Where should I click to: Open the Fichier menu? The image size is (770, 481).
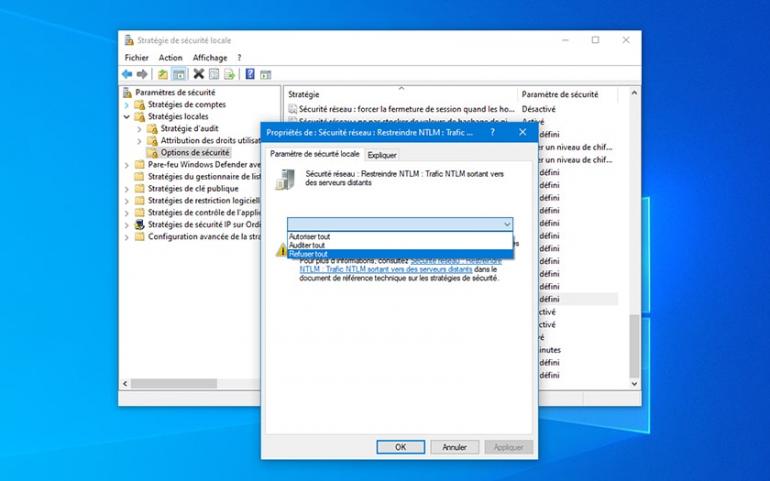pos(135,58)
